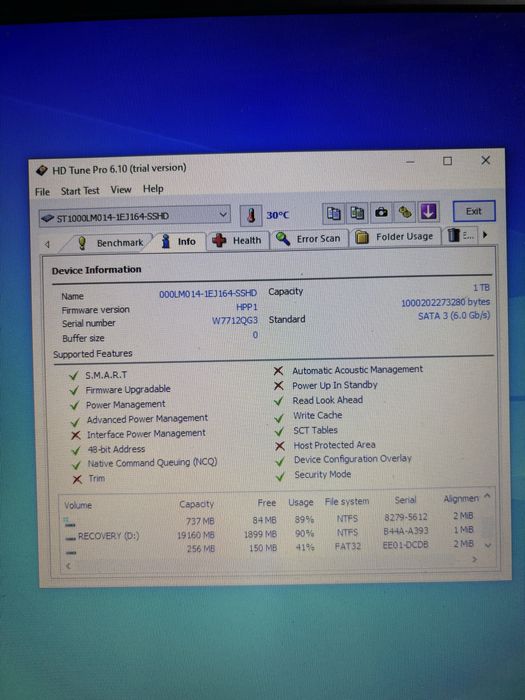This screenshot has width=525, height=700.
Task: Copy info to clipboard icon
Action: (333, 213)
